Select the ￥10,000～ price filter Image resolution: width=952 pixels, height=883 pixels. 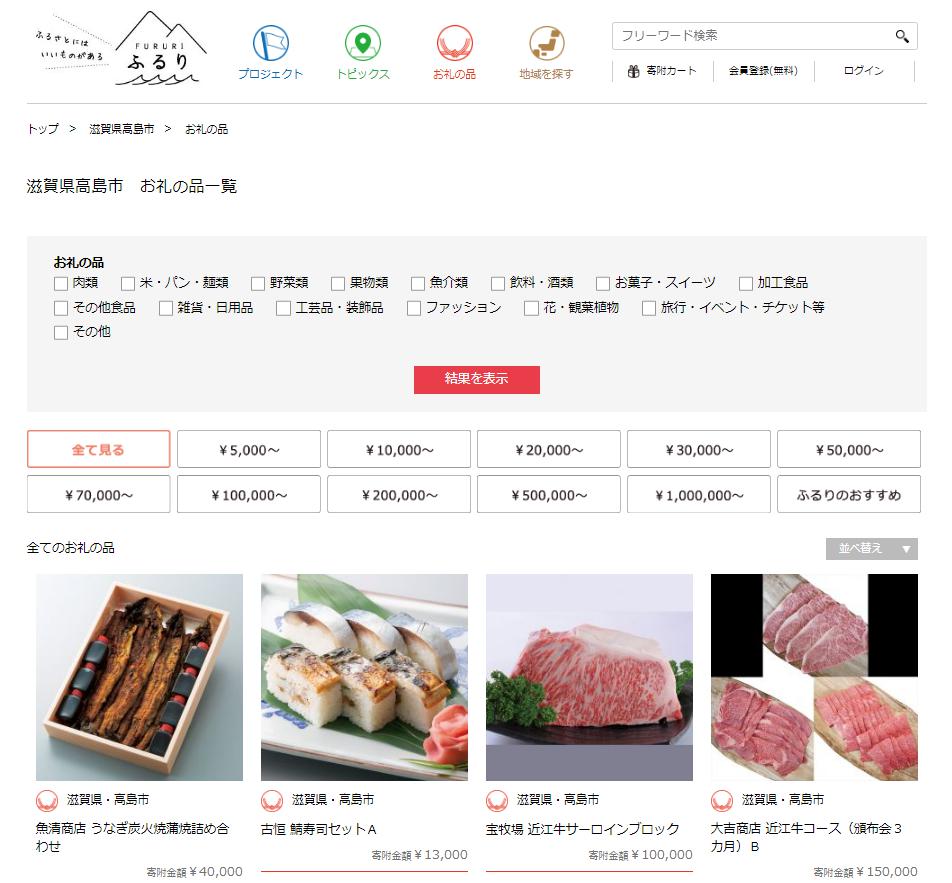(x=399, y=449)
